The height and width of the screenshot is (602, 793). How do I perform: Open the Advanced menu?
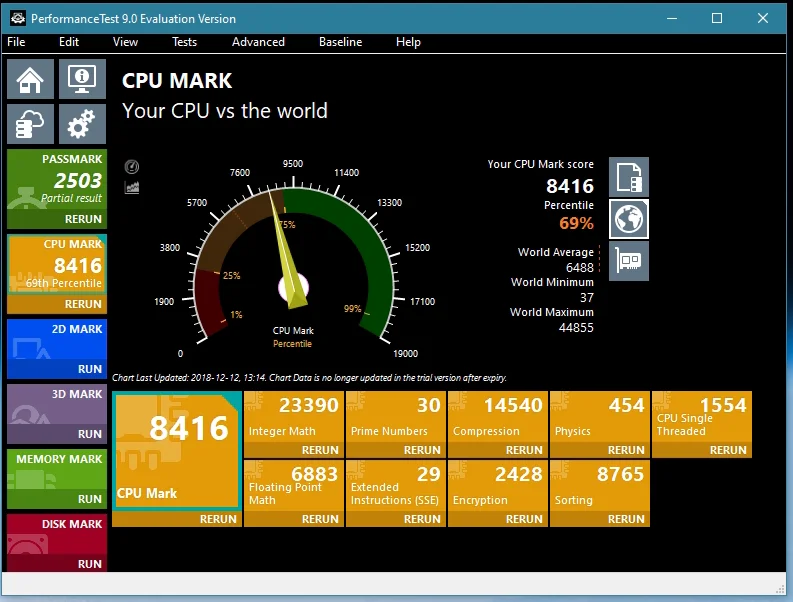point(258,42)
